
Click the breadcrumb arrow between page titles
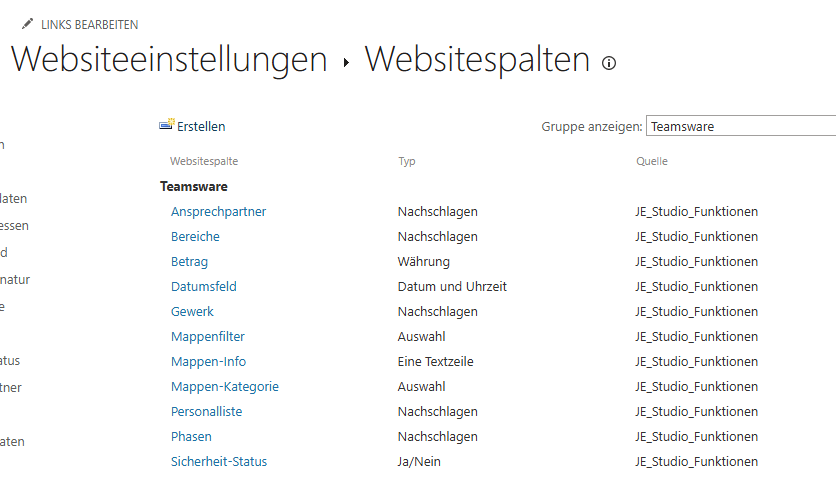pos(346,63)
